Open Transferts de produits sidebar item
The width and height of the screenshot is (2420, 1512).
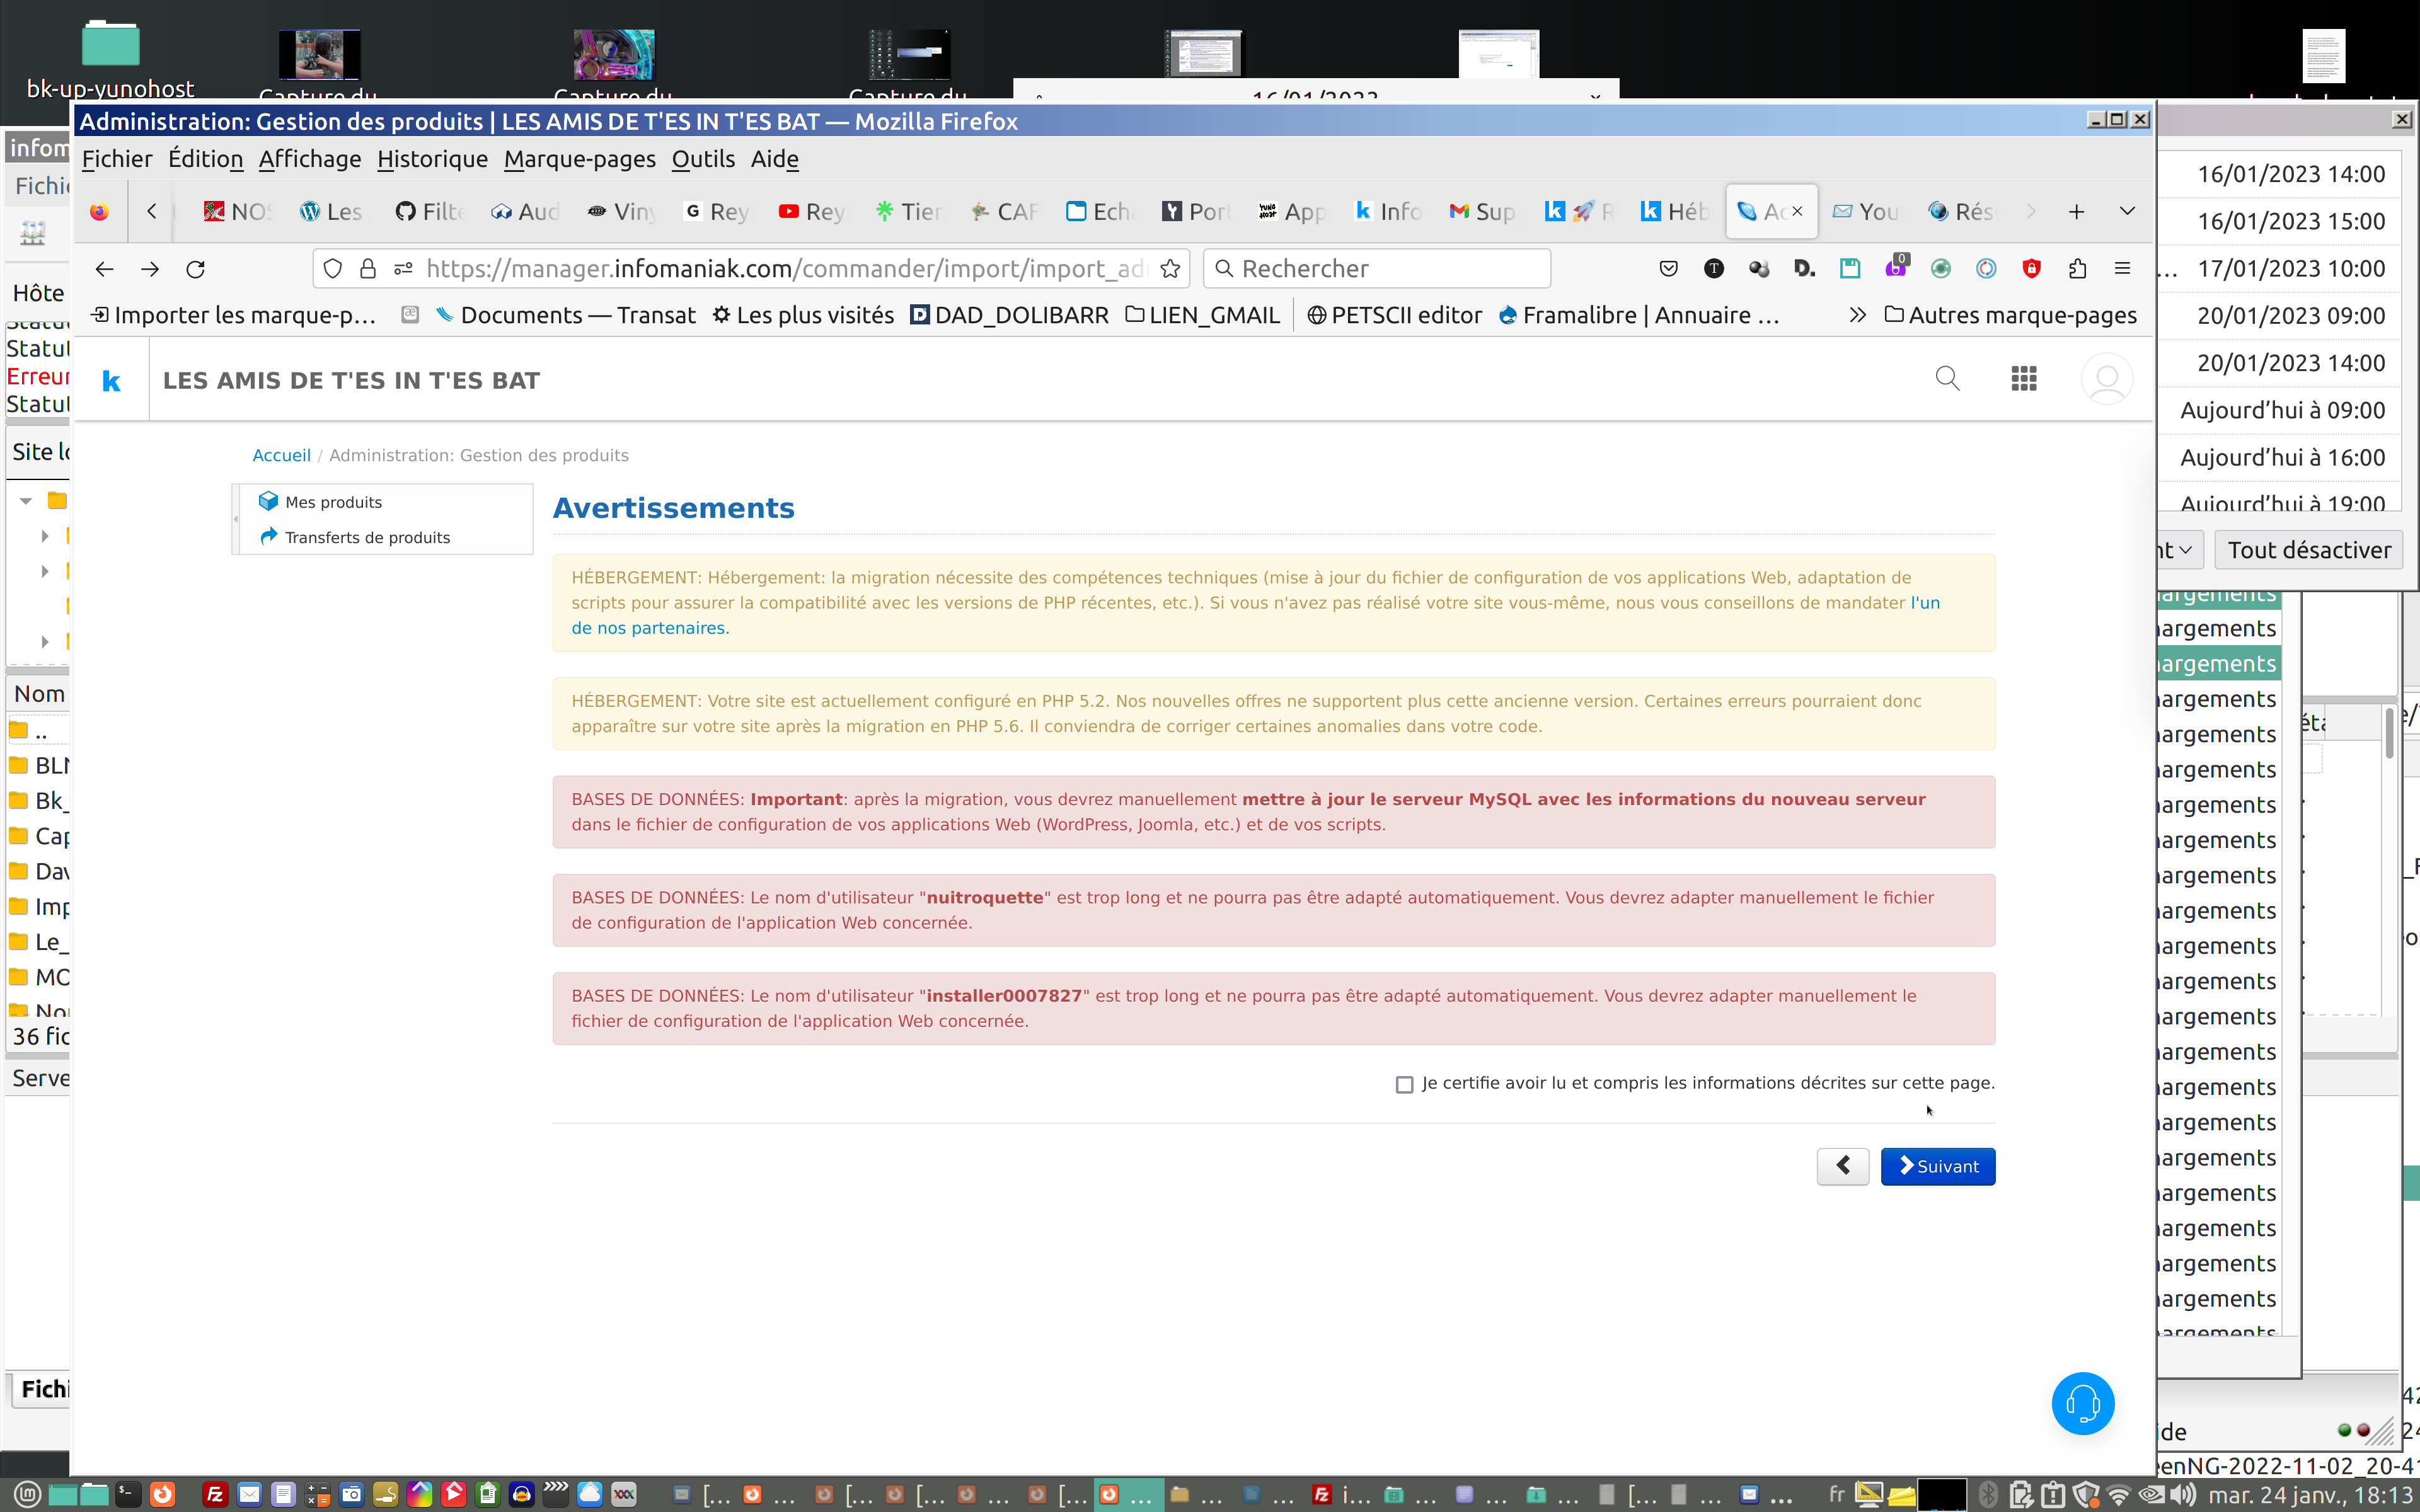[367, 537]
